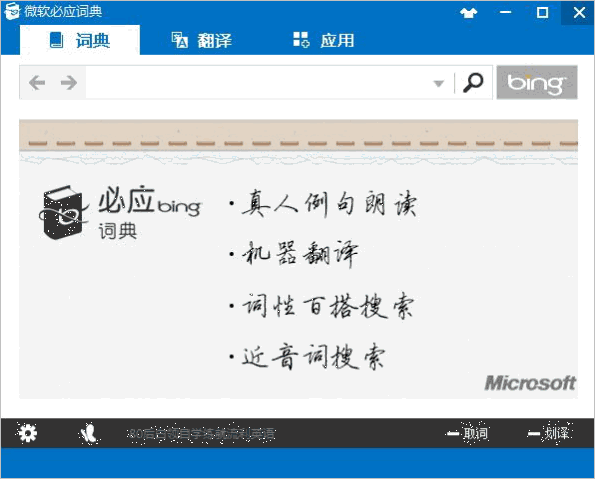Expand the search history dropdown arrow
The height and width of the screenshot is (479, 595).
pyautogui.click(x=439, y=83)
